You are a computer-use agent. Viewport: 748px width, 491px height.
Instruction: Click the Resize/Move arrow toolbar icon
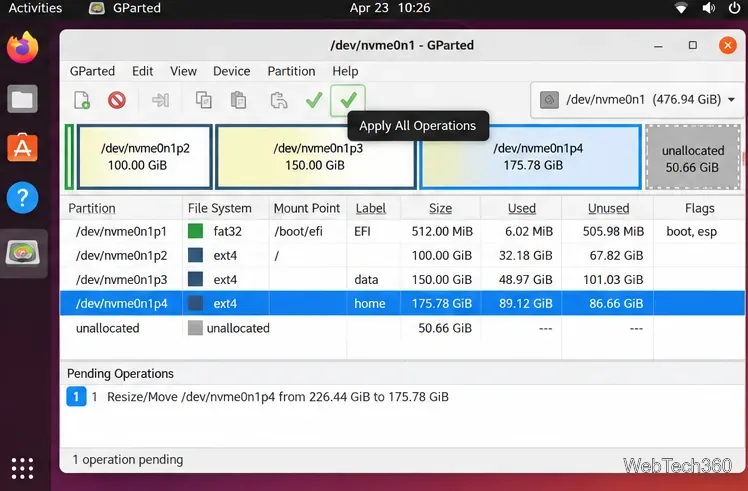click(160, 100)
